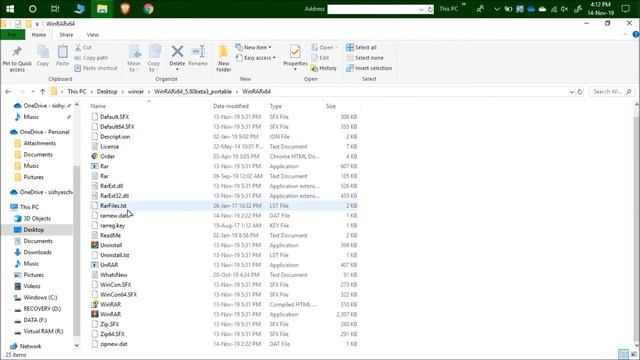Open Brave browser from the taskbar

tap(125, 9)
